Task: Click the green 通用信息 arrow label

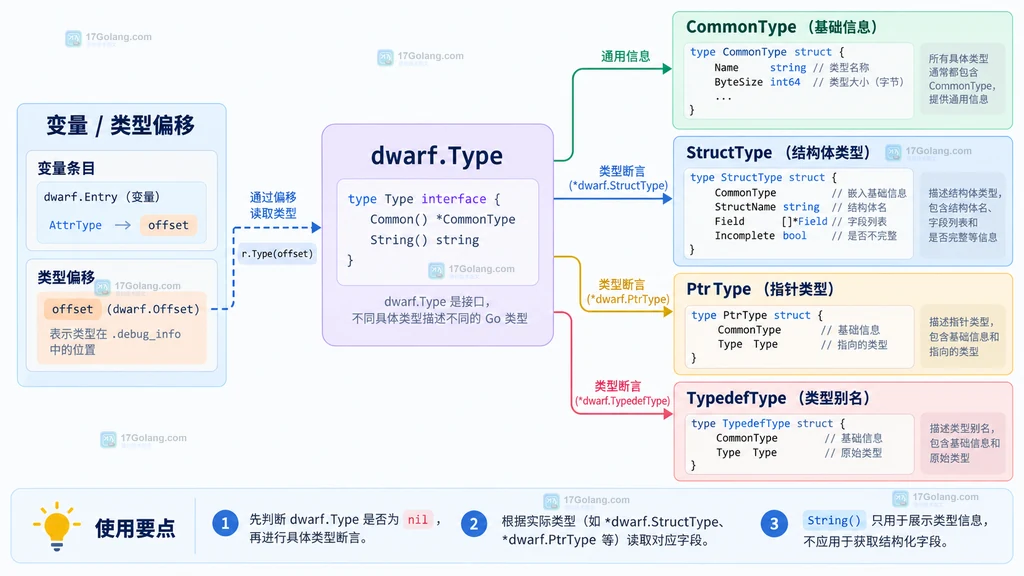Action: click(x=626, y=56)
